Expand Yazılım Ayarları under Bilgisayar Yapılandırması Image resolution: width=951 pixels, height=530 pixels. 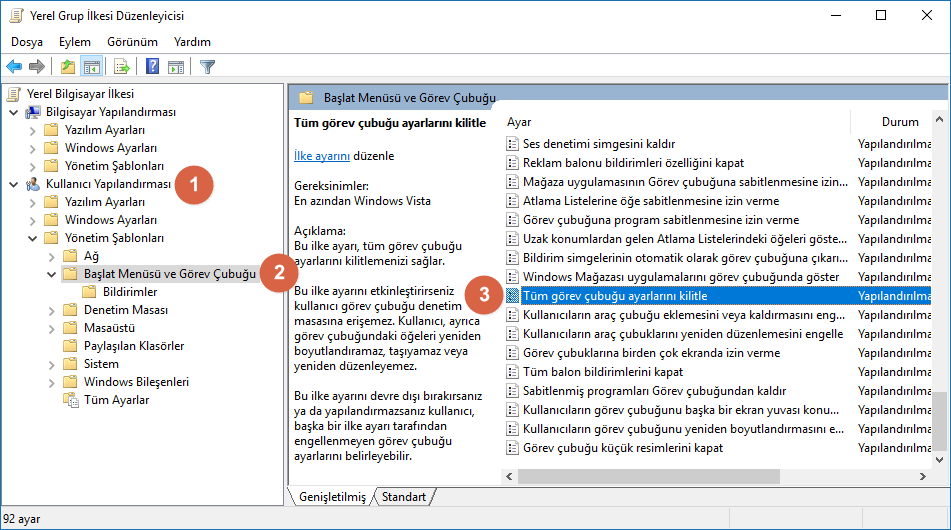tap(33, 130)
